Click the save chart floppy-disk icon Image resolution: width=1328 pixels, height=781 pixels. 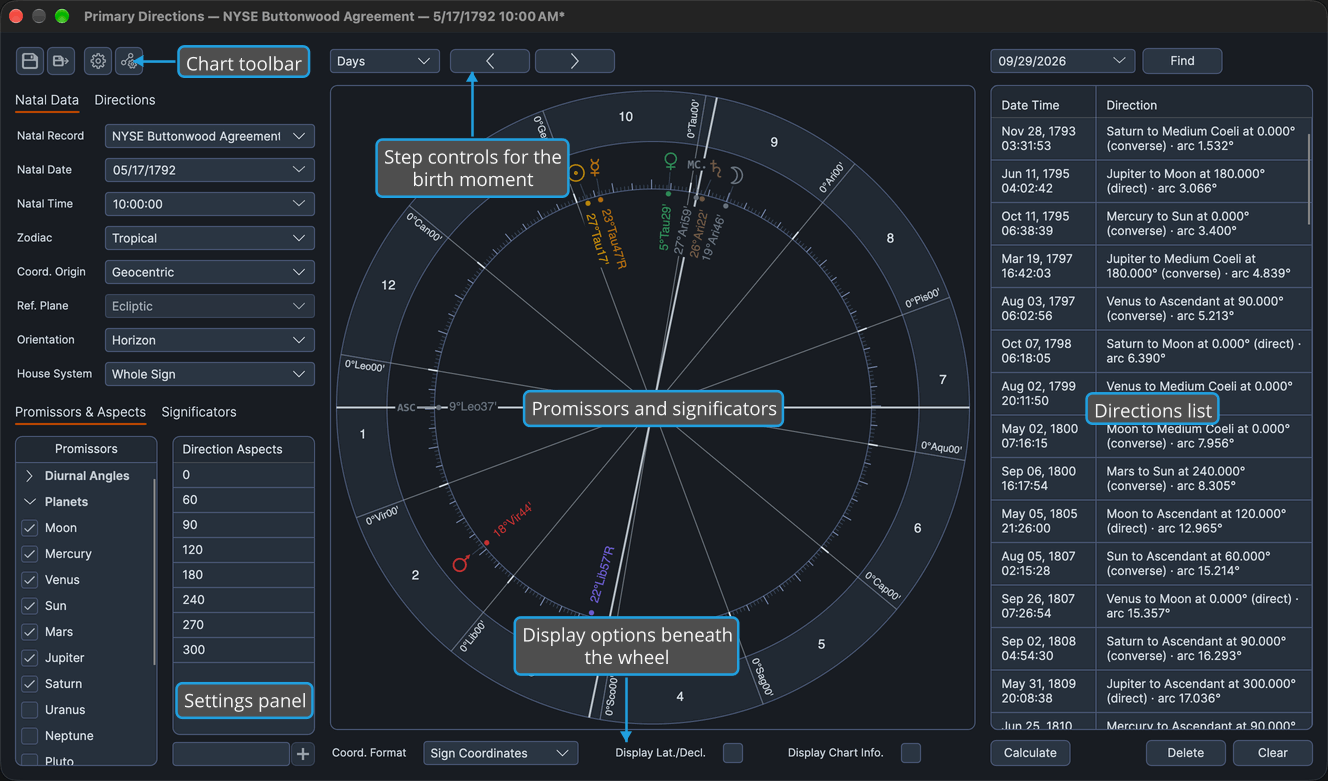coord(30,61)
